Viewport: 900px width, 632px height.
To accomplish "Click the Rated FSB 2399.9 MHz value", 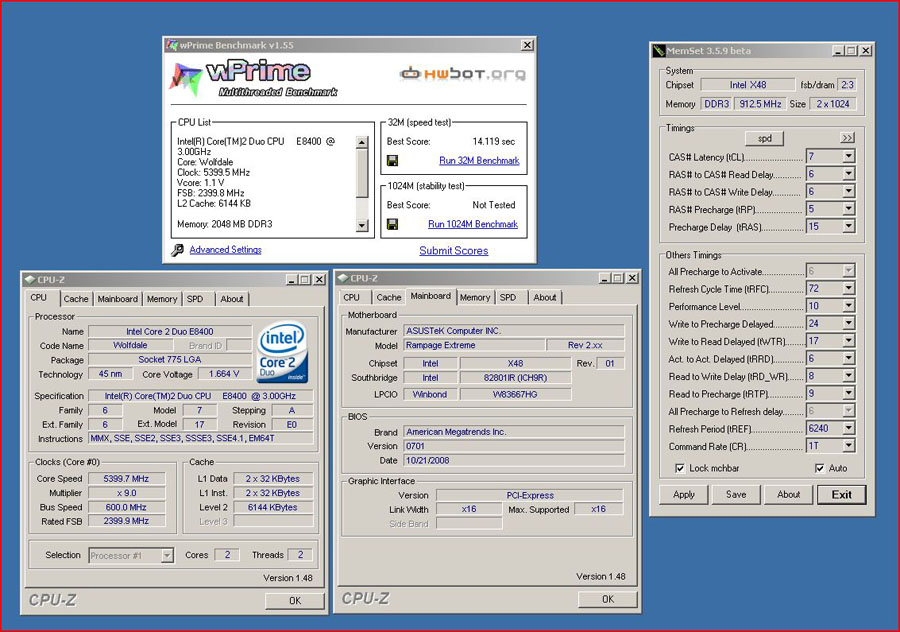I will click(x=126, y=522).
